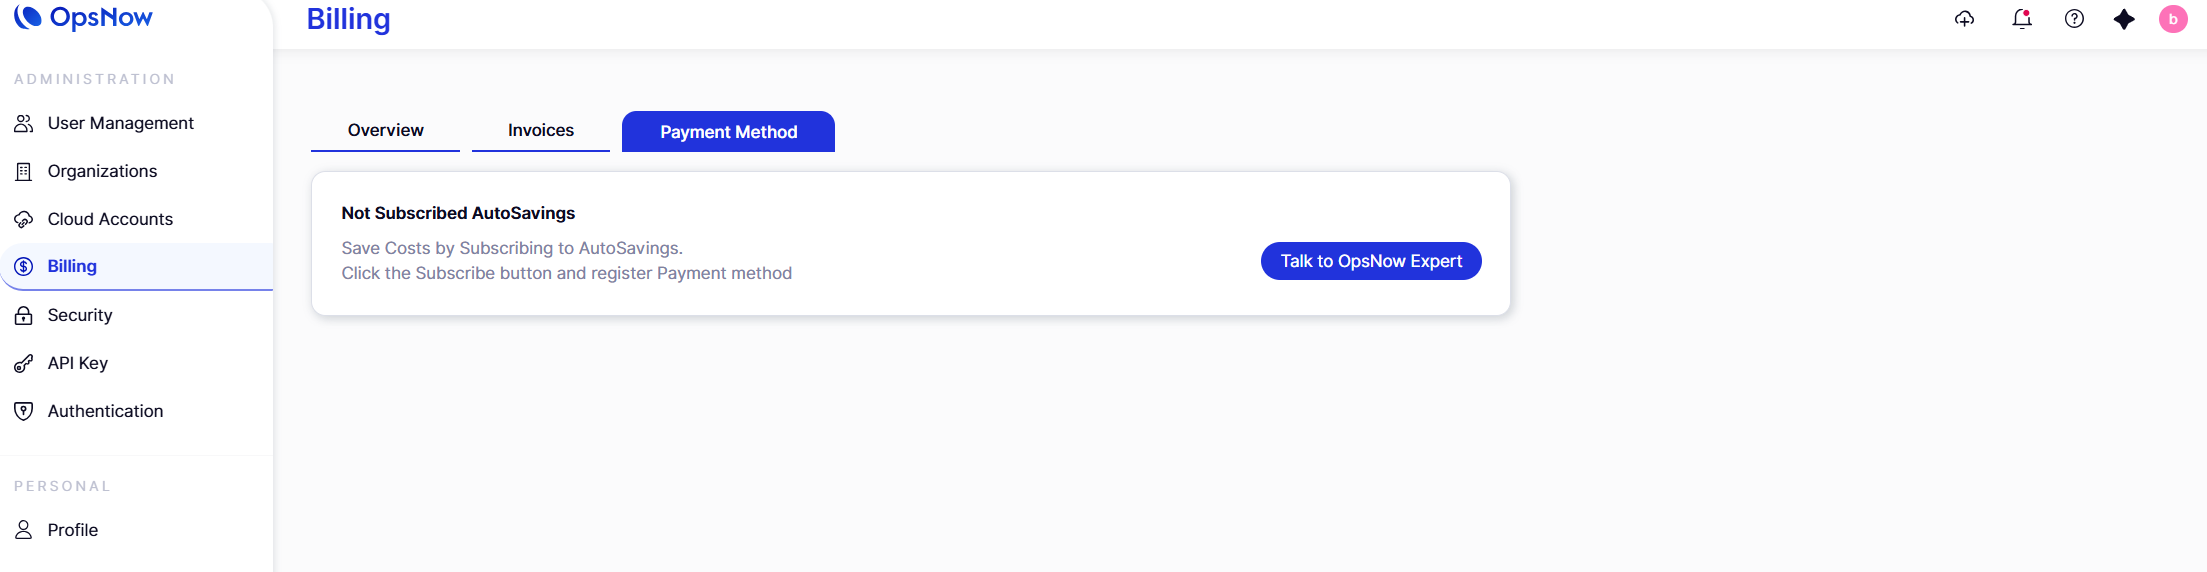The image size is (2207, 572).
Task: Click the Security lock icon
Action: tap(24, 315)
